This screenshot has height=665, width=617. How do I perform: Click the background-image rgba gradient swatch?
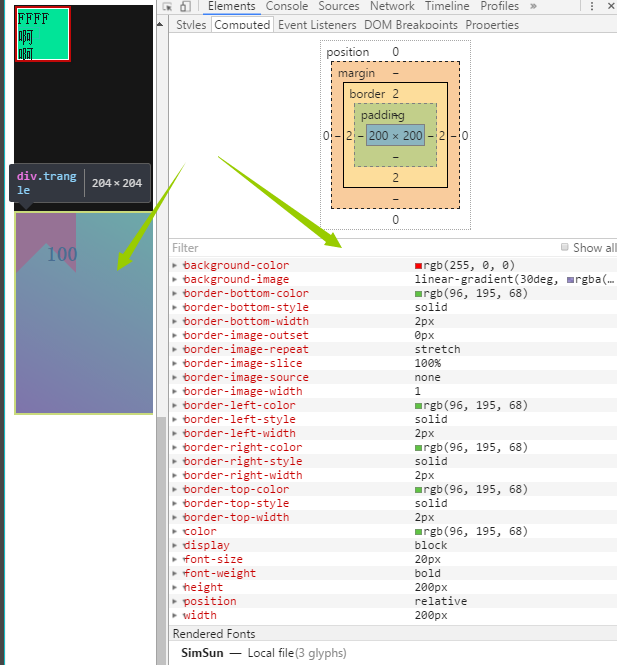[x=570, y=280]
